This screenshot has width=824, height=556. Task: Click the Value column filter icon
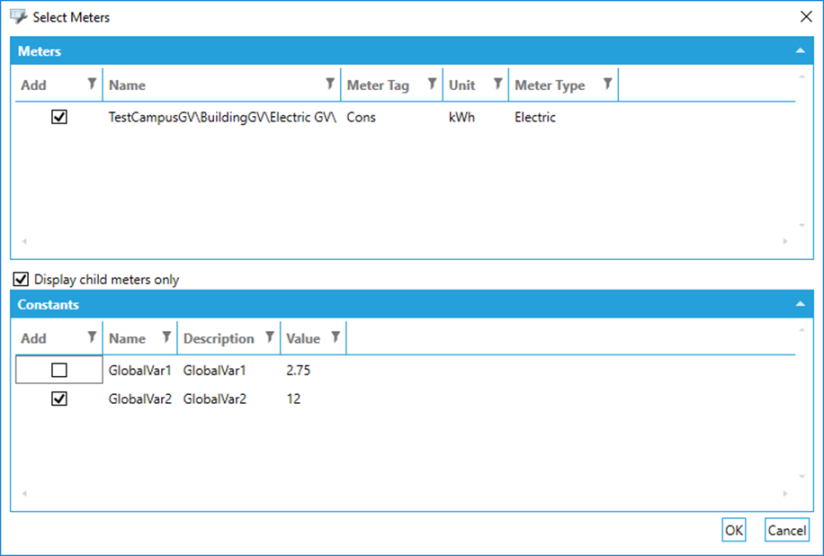click(336, 337)
